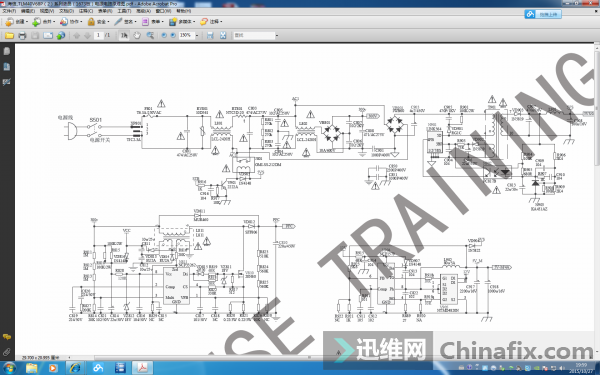Open the Forms (表单) menu in menu bar
The image size is (600, 375).
click(105, 11)
